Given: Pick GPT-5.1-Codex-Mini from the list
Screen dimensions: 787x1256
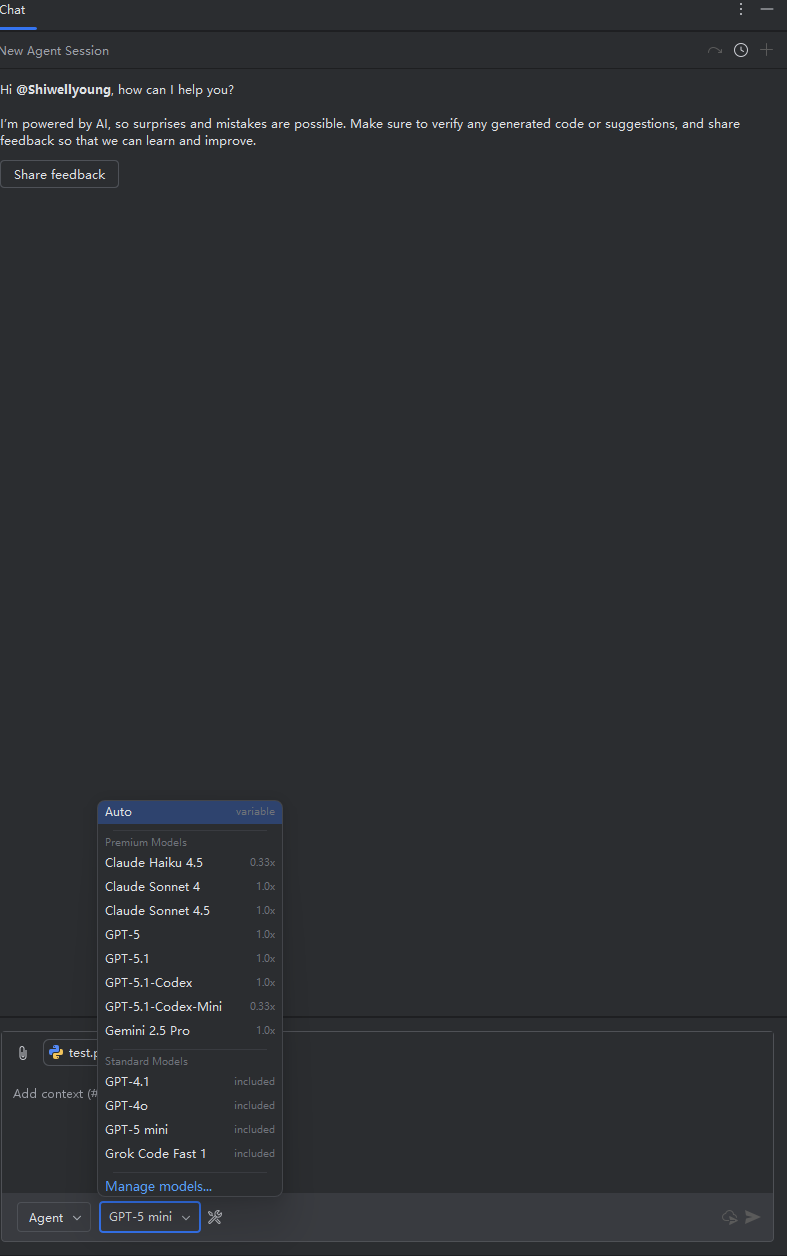Looking at the screenshot, I should pyautogui.click(x=190, y=1006).
